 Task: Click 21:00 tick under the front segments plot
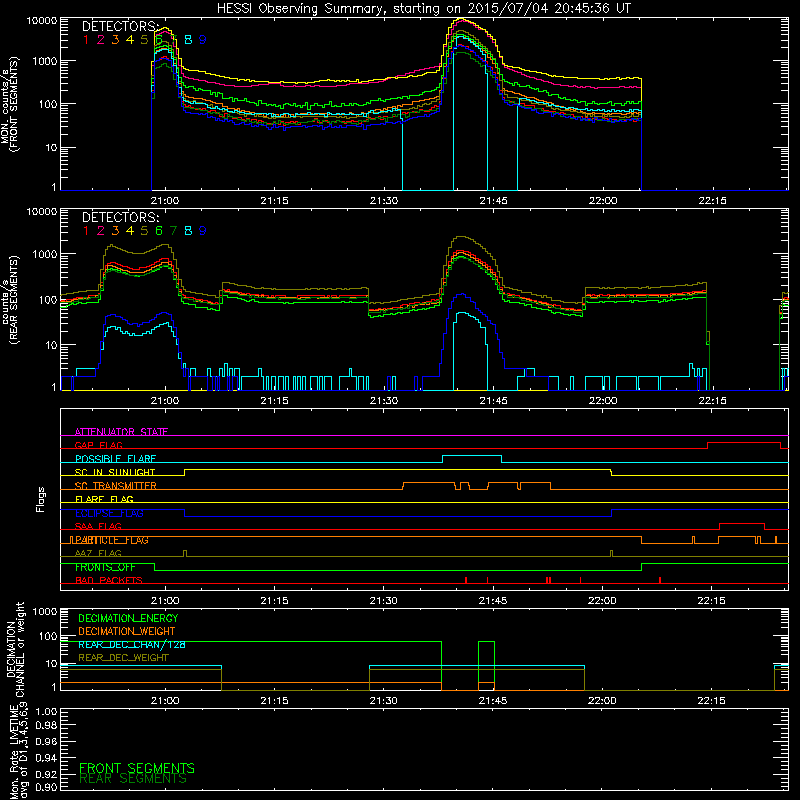165,201
